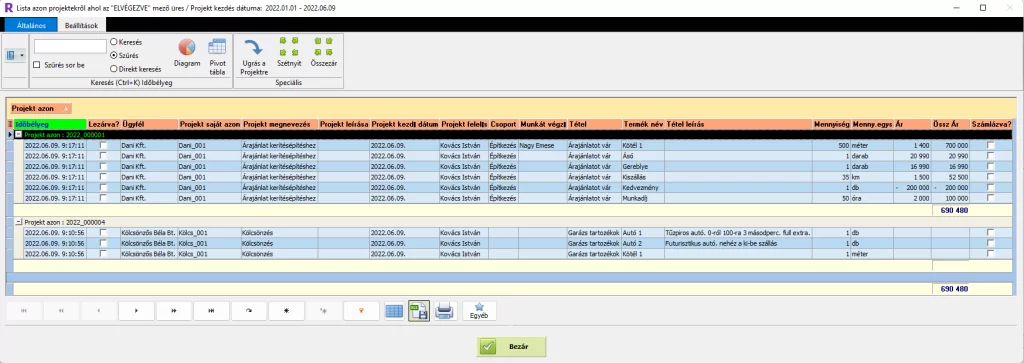1024x363 pixels.
Task: Jump to the last record
Action: (x=211, y=311)
